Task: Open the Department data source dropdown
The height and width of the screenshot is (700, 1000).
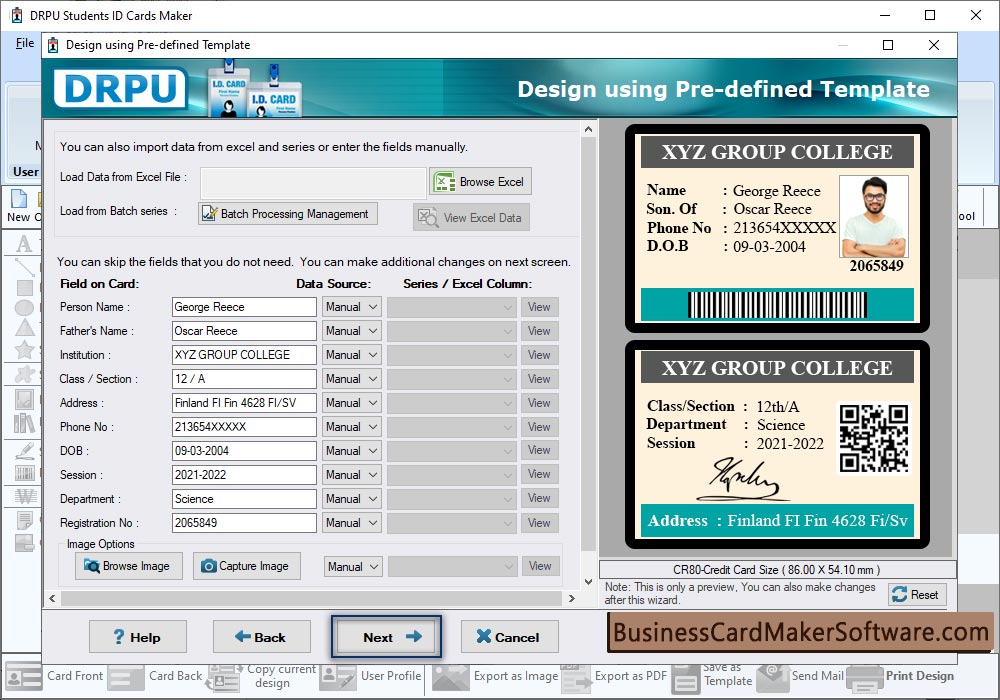Action: click(352, 499)
